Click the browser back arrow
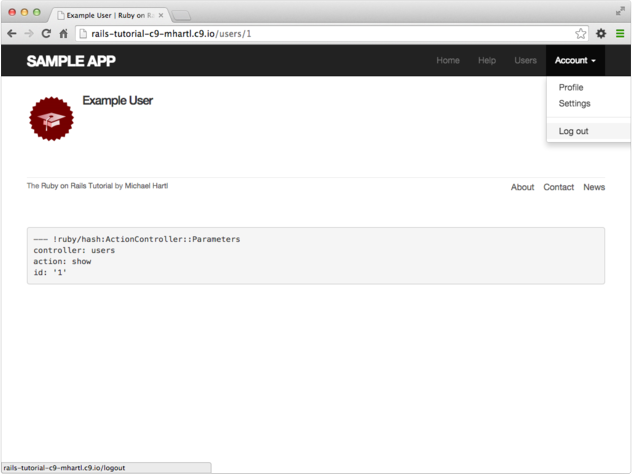The image size is (632, 474). click(x=11, y=33)
